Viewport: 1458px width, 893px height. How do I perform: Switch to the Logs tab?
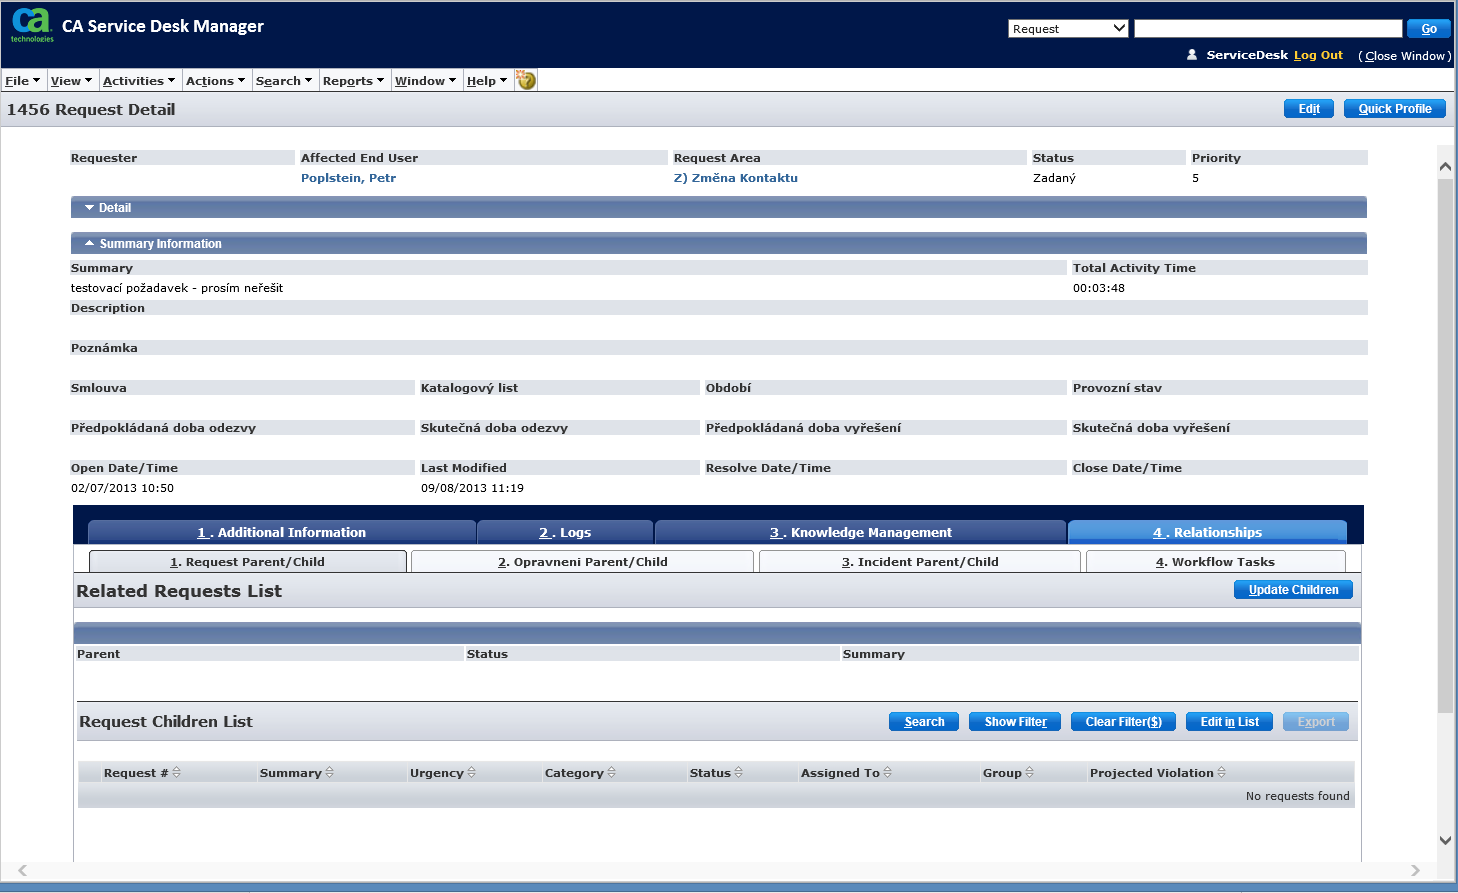565,532
